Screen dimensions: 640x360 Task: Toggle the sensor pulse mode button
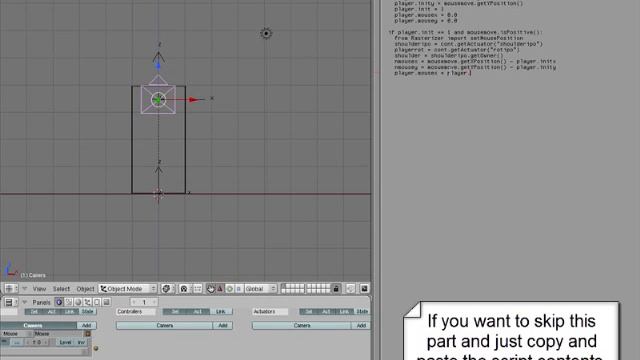tap(17, 342)
